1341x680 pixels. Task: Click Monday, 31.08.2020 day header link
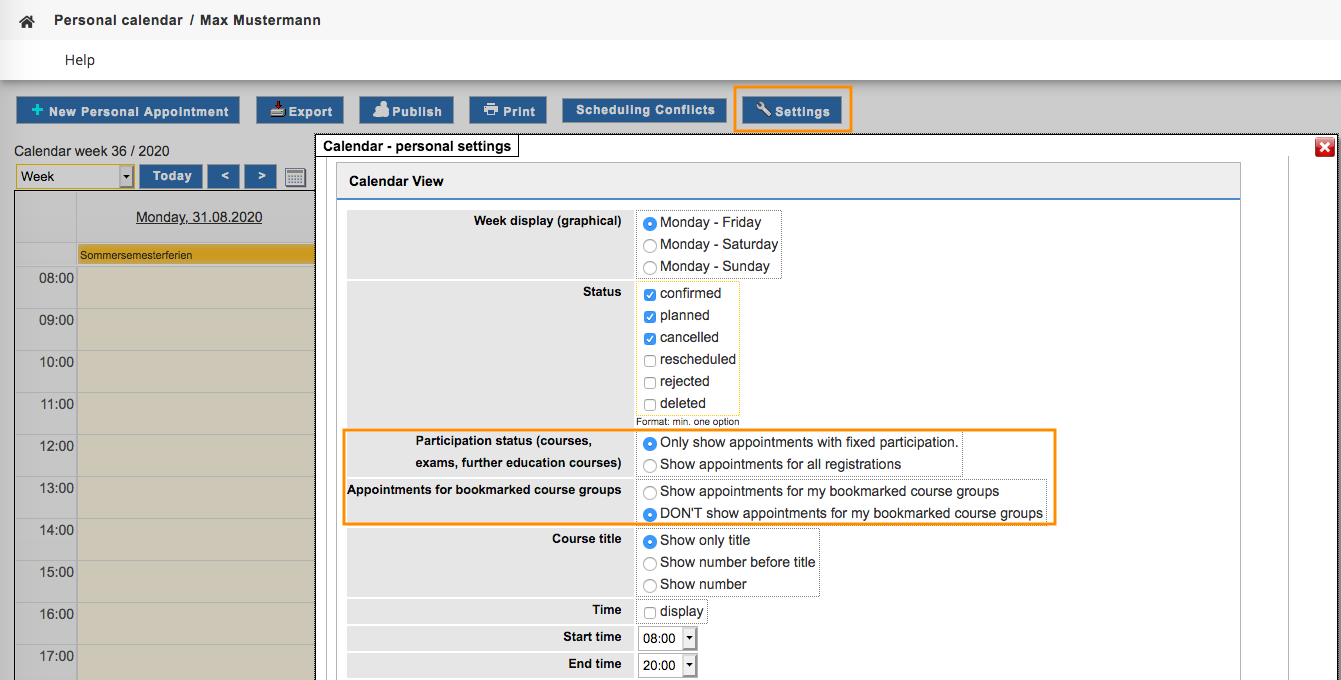[199, 217]
